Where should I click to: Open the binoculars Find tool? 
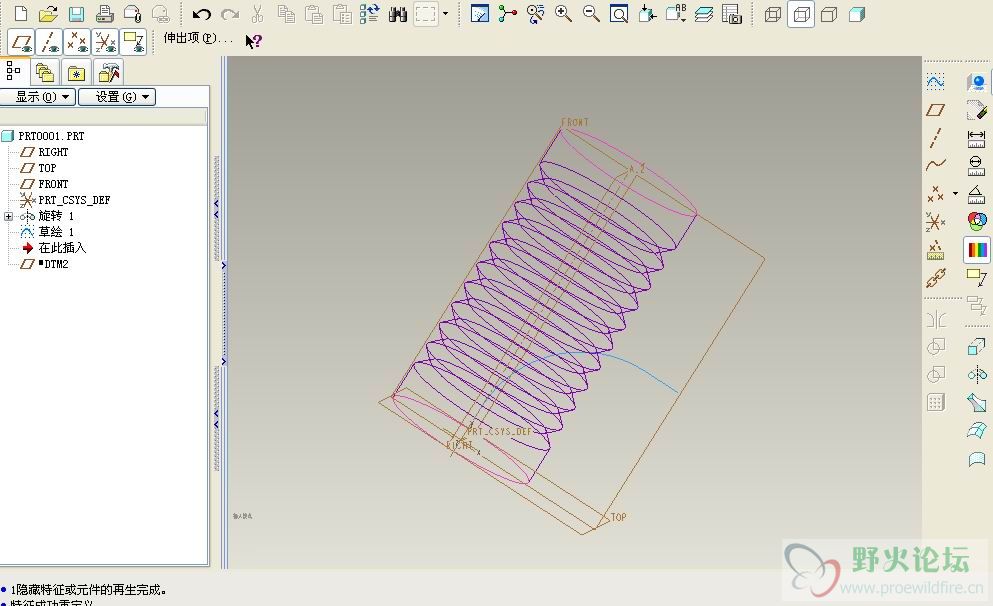point(398,14)
